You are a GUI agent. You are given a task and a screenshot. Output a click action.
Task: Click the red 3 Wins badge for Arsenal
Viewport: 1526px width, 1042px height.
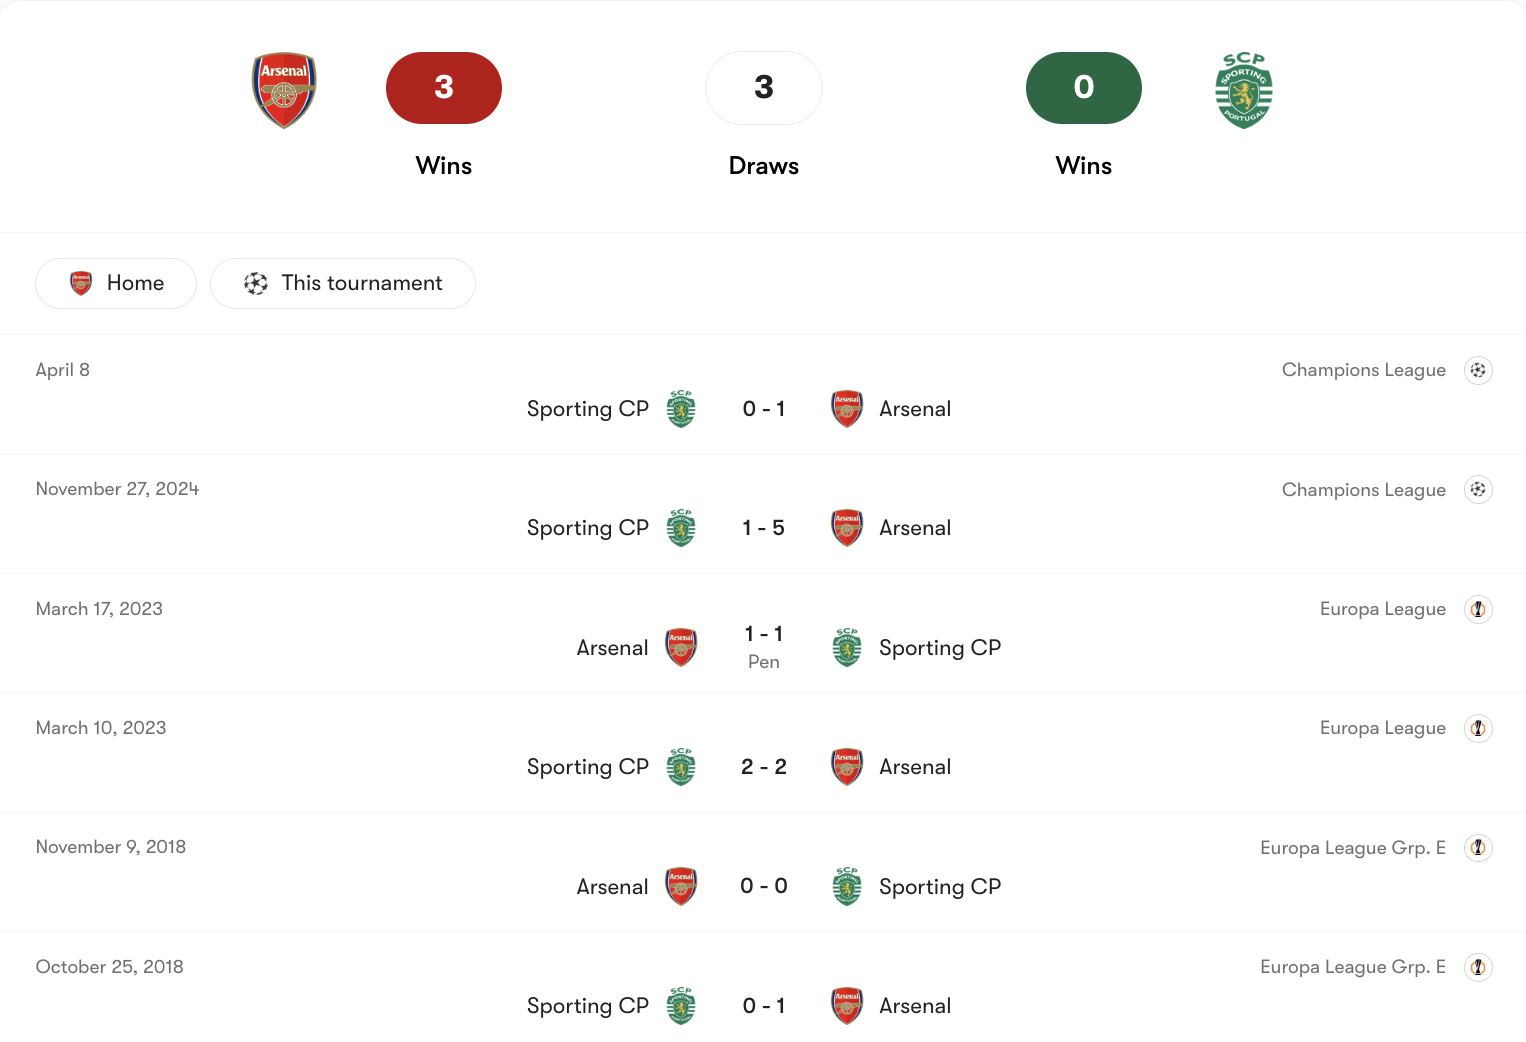443,88
